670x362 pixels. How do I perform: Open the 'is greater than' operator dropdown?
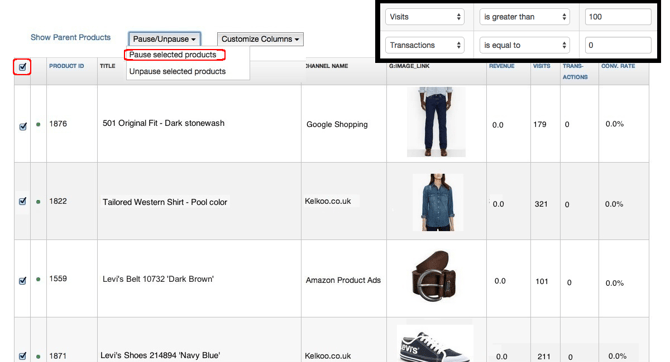(524, 17)
